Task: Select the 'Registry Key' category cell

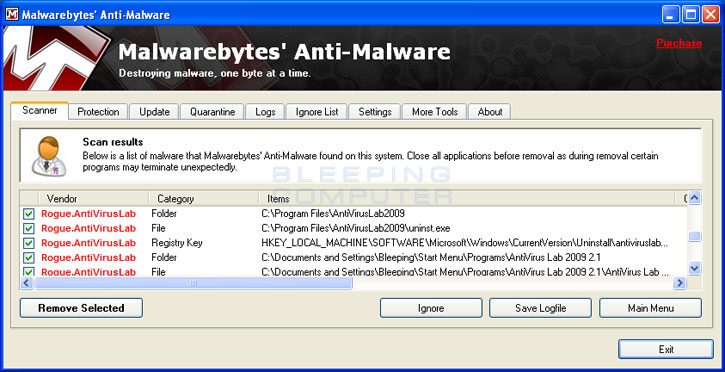Action: point(177,243)
